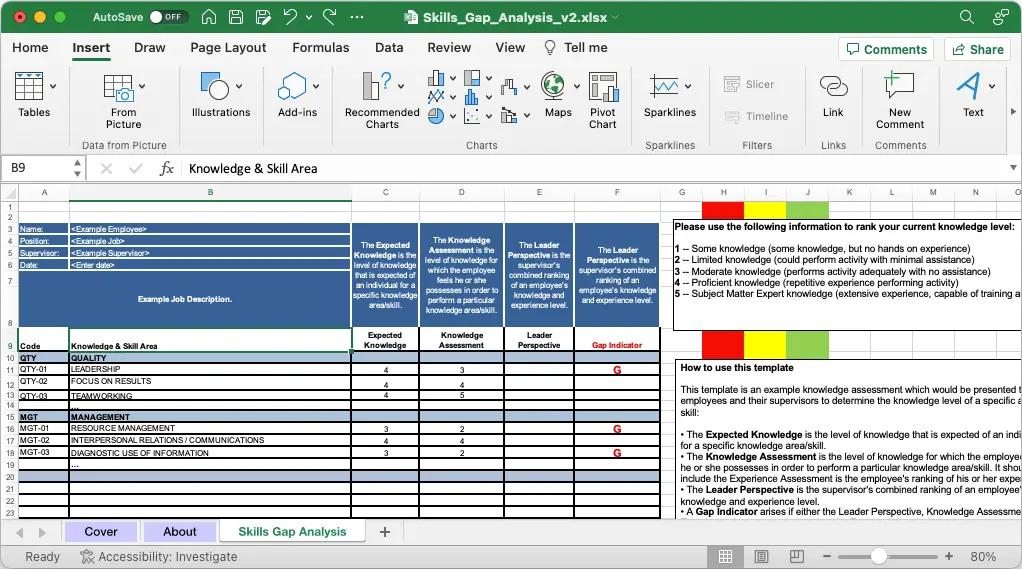This screenshot has height=569, width=1022.
Task: Add a New Comment
Action: 899,101
